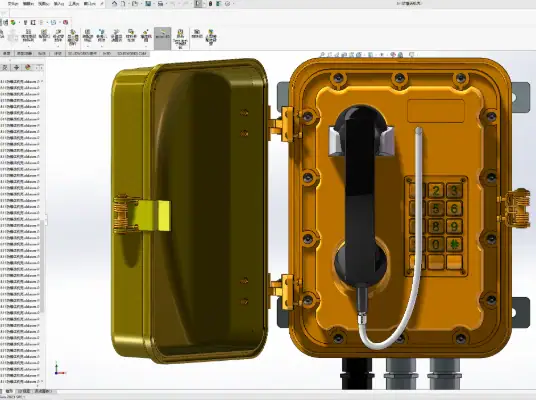536x400 pixels.
Task: Pin the menu bar with pushpin icon
Action: tap(102, 4)
